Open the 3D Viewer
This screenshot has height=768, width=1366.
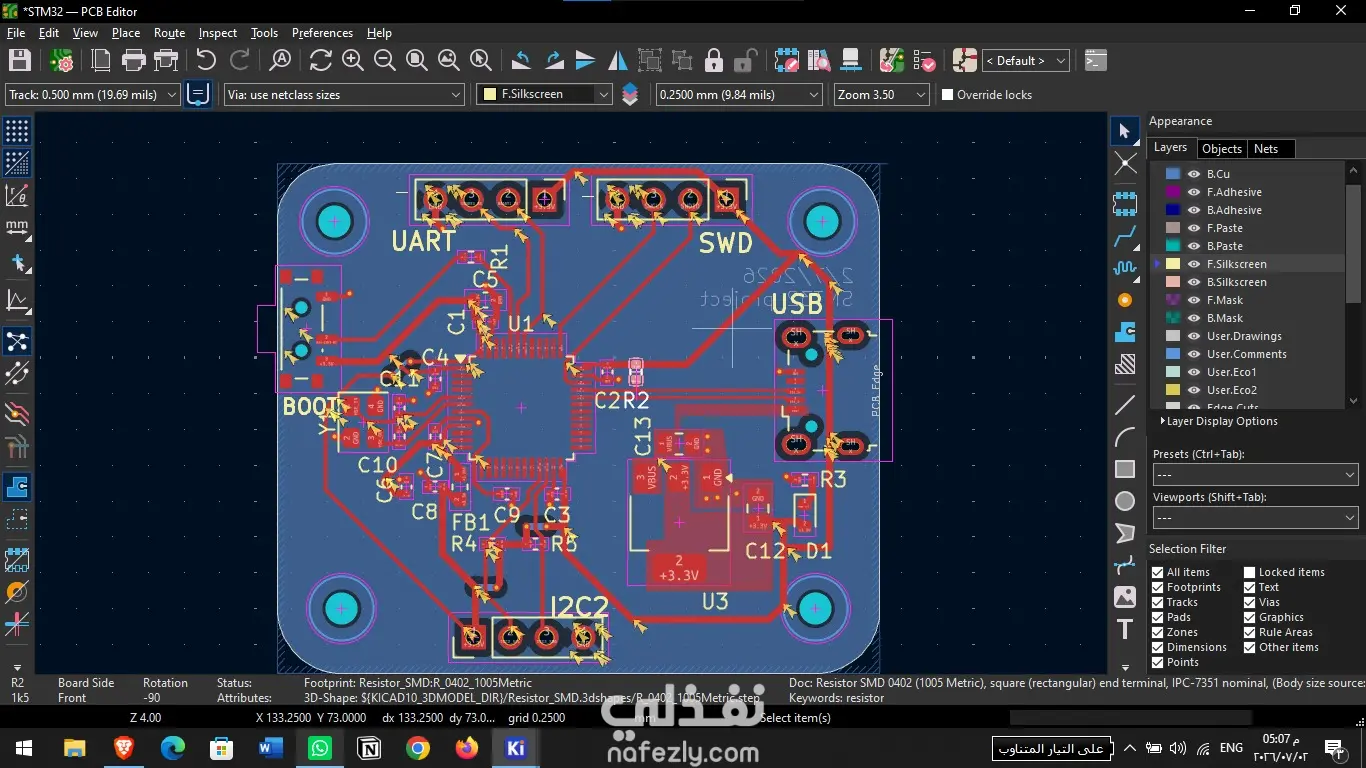851,61
